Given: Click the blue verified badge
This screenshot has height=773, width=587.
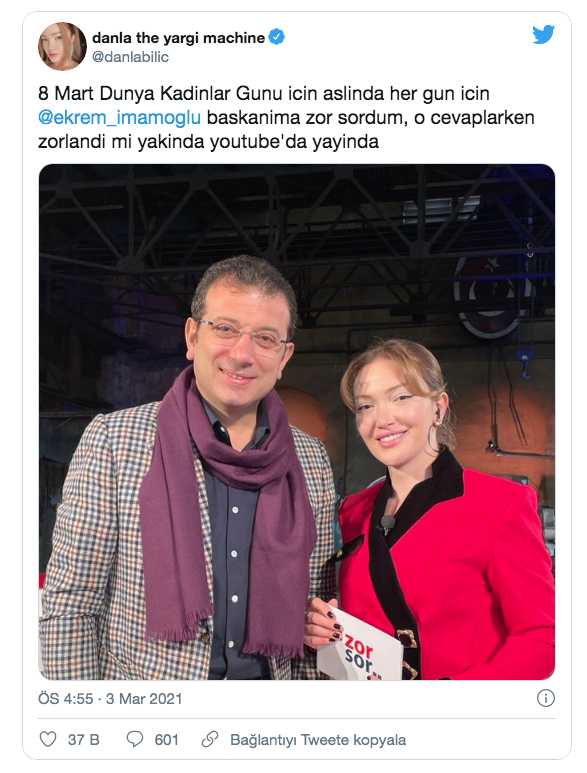Looking at the screenshot, I should point(276,37).
